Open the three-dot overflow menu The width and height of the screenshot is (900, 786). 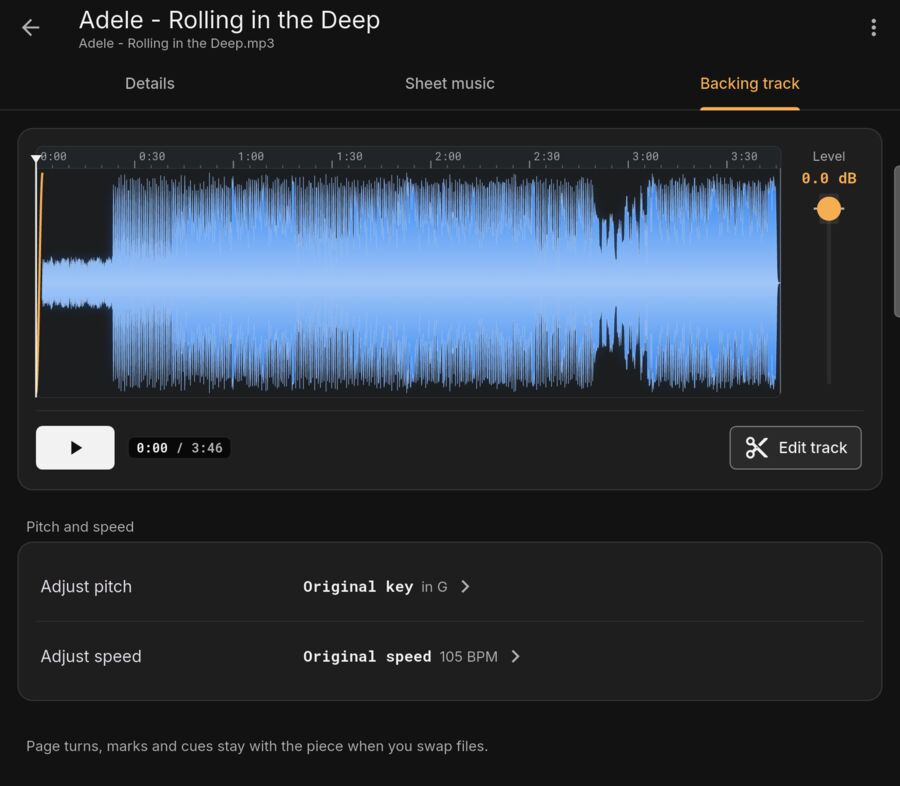click(x=873, y=28)
